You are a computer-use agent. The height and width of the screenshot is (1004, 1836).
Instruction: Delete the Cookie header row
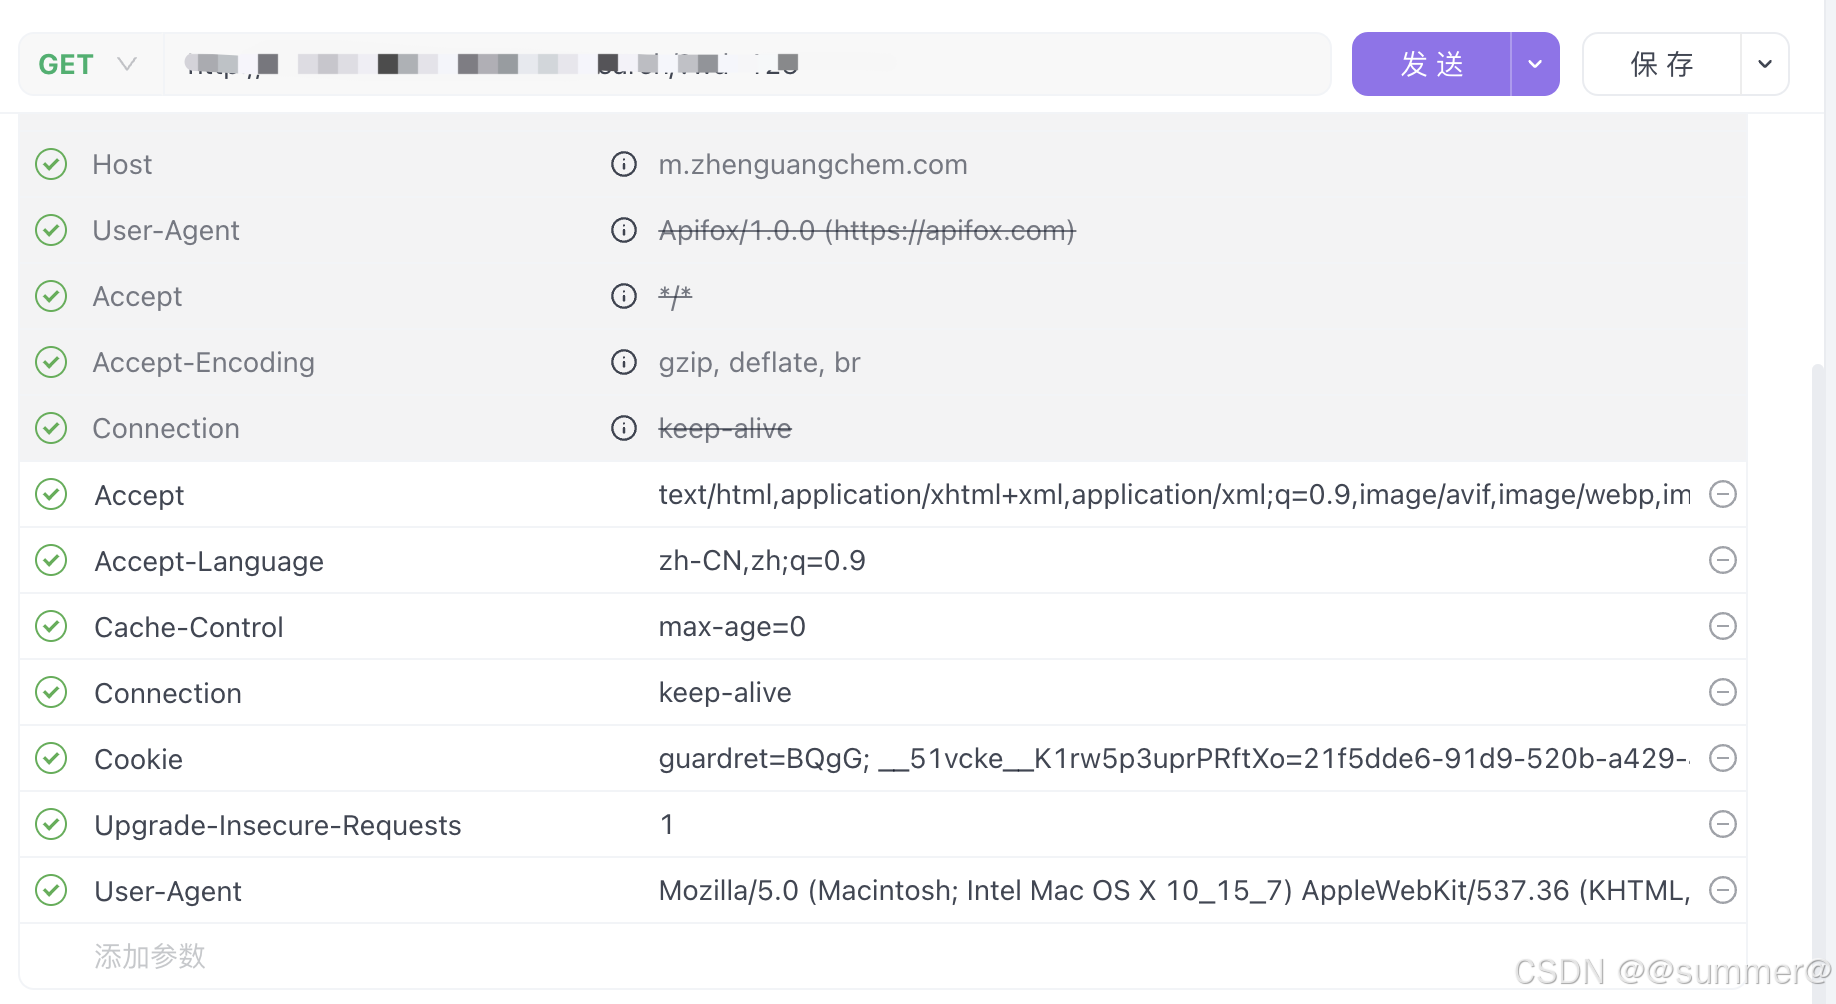click(x=1722, y=758)
